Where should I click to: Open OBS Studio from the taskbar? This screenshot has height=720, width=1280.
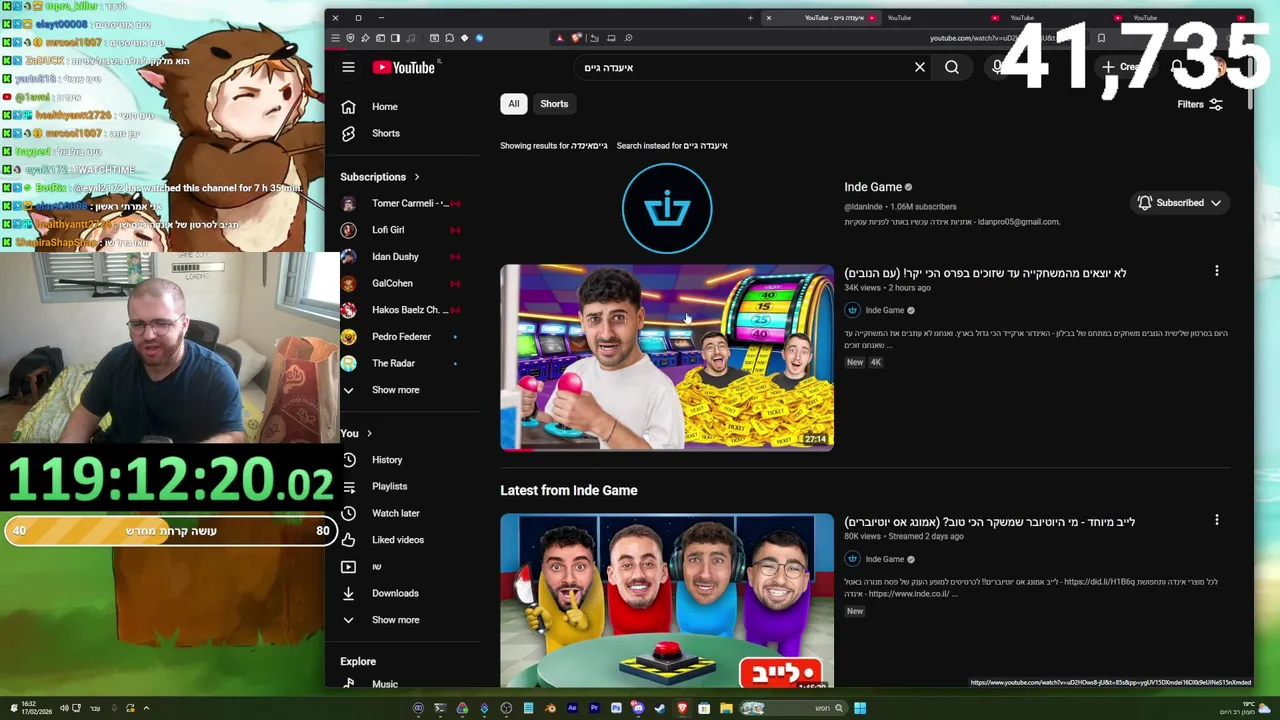point(506,708)
